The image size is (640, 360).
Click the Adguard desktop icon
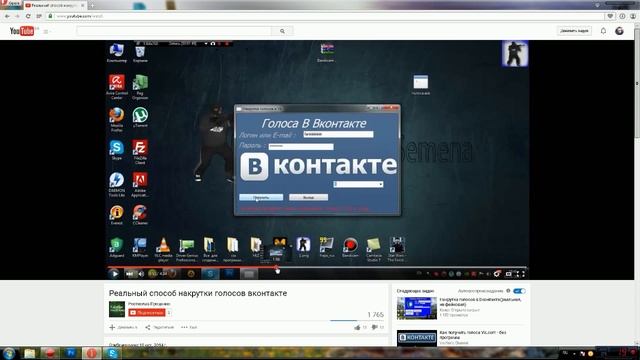coord(116,247)
